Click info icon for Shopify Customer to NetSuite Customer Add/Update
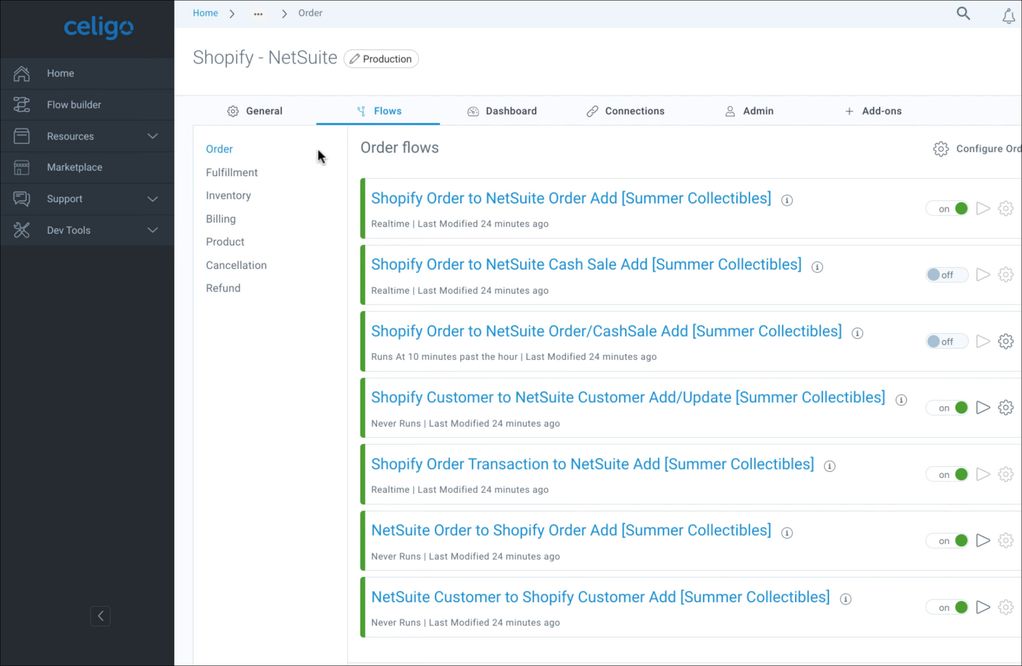Image resolution: width=1022 pixels, height=666 pixels. 901,399
